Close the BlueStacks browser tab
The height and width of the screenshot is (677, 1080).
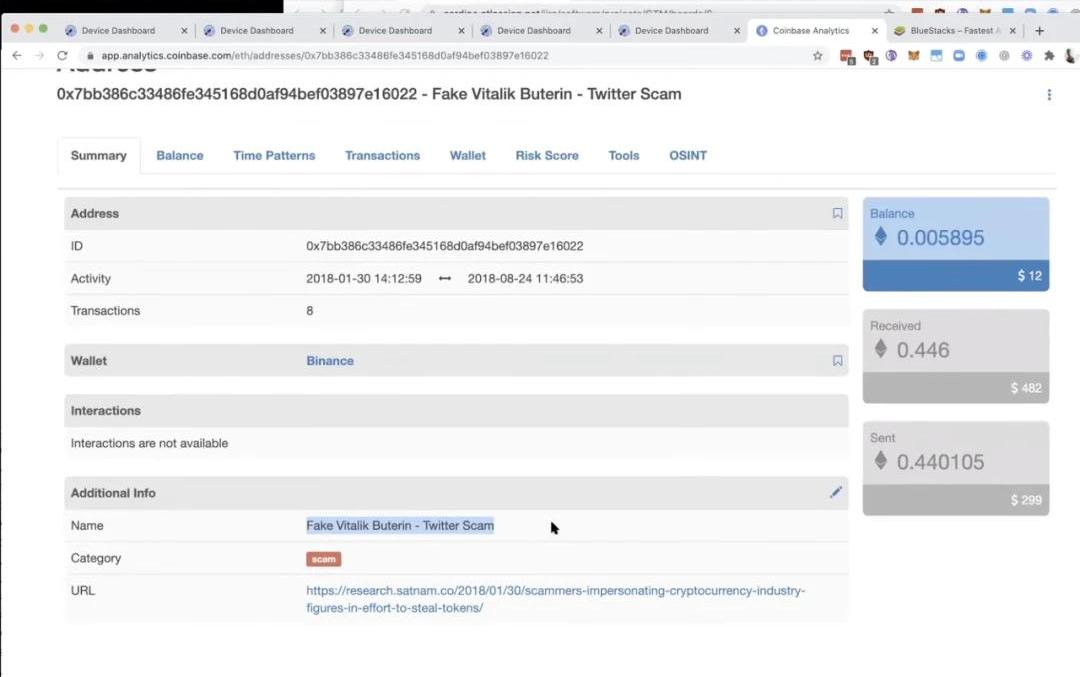click(1012, 31)
